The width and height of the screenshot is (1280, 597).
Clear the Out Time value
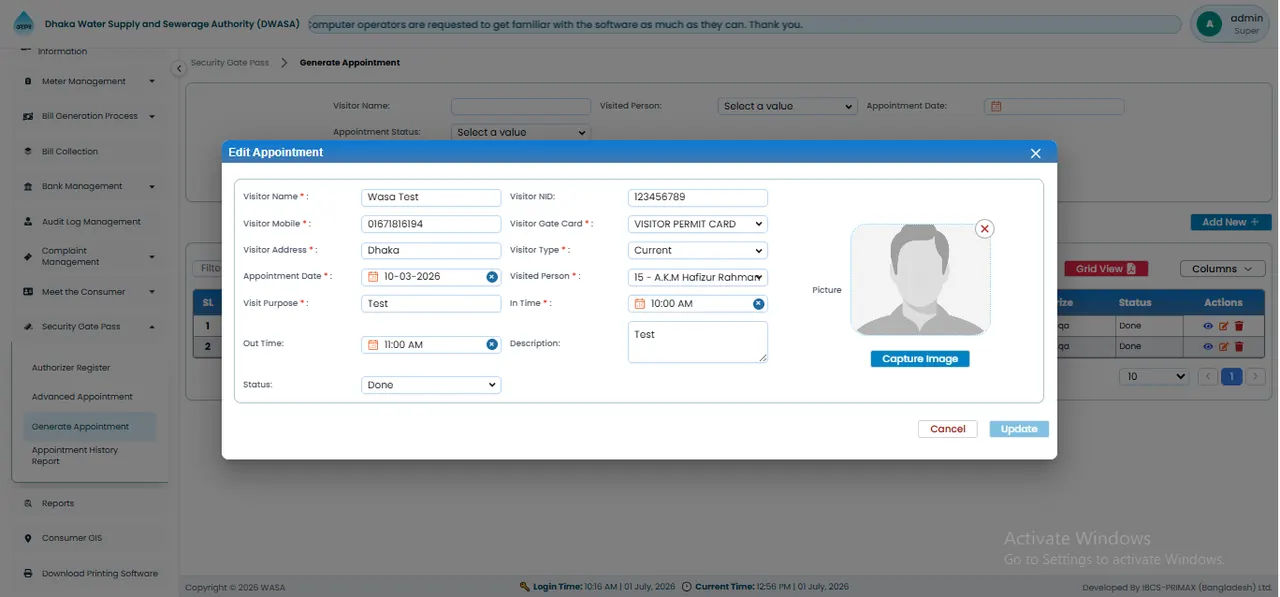coord(492,344)
